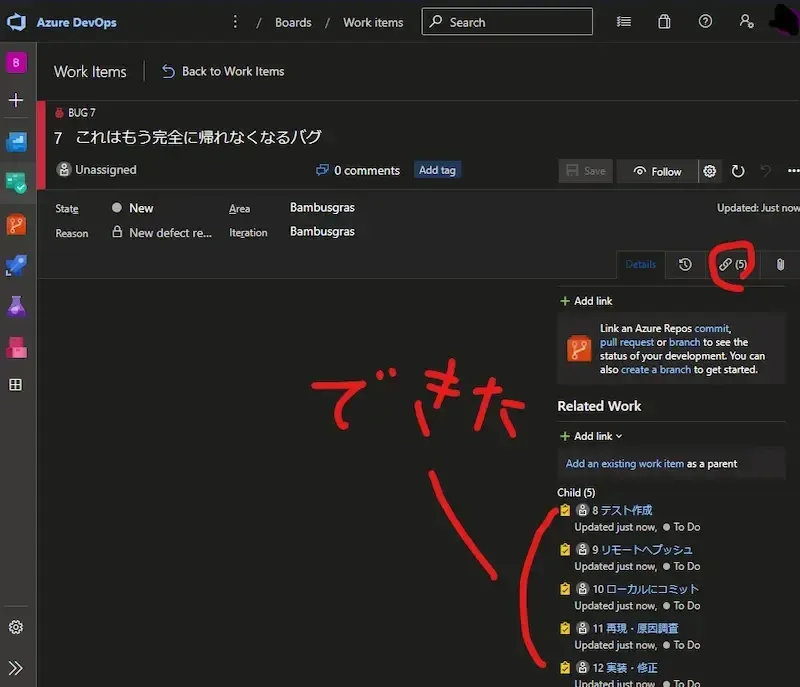
Task: Open work item attachments via paperclip icon
Action: tap(780, 264)
